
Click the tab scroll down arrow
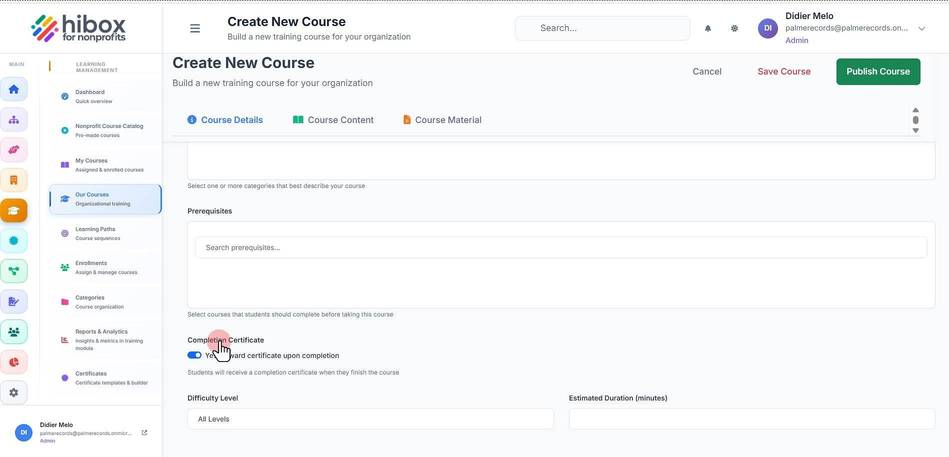pyautogui.click(x=915, y=130)
